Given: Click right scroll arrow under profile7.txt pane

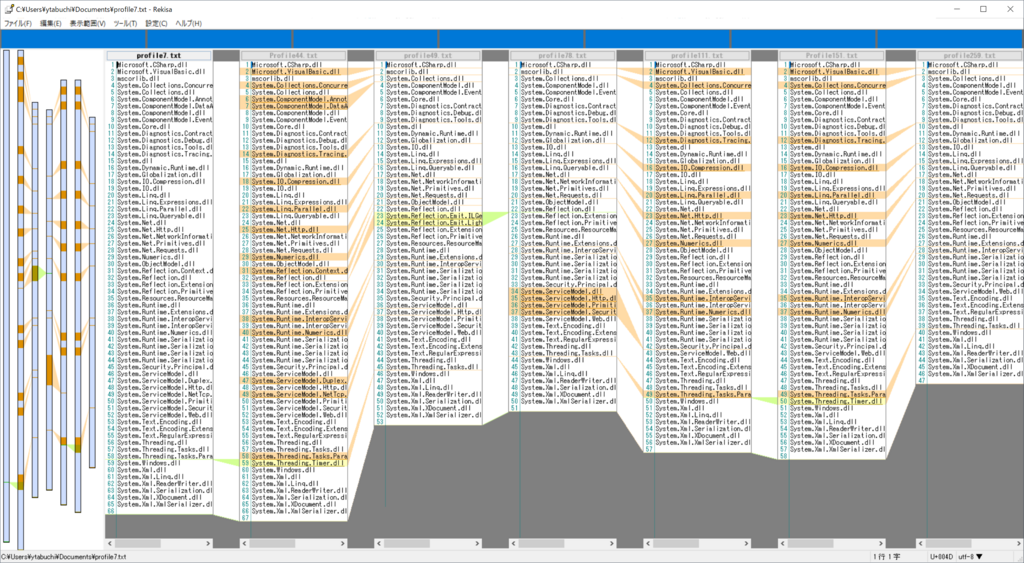Looking at the screenshot, I should tap(208, 543).
